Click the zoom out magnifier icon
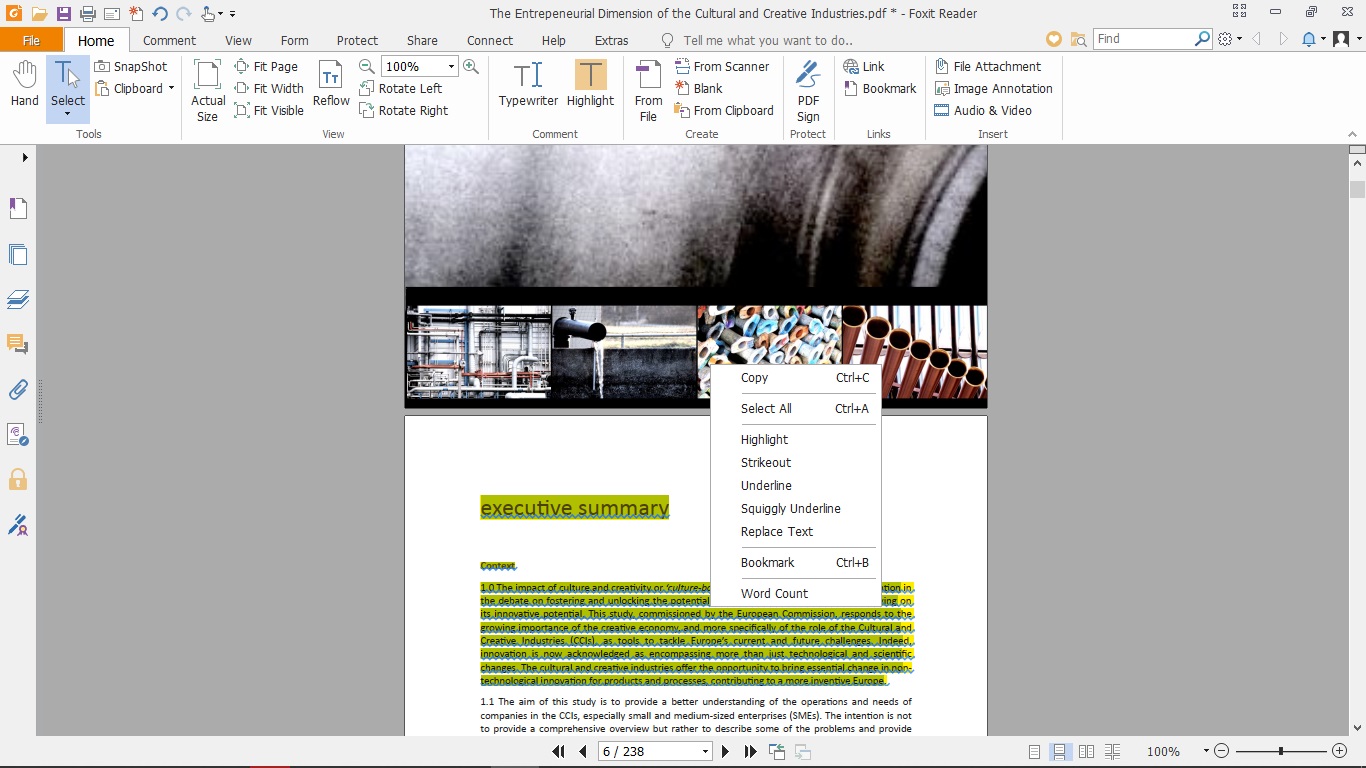 coord(367,66)
